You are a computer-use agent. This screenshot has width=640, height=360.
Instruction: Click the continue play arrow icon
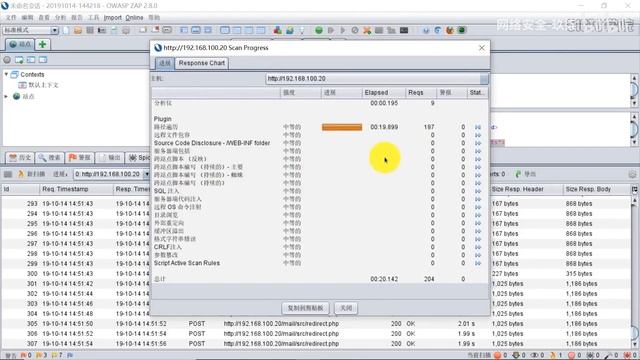(x=342, y=30)
